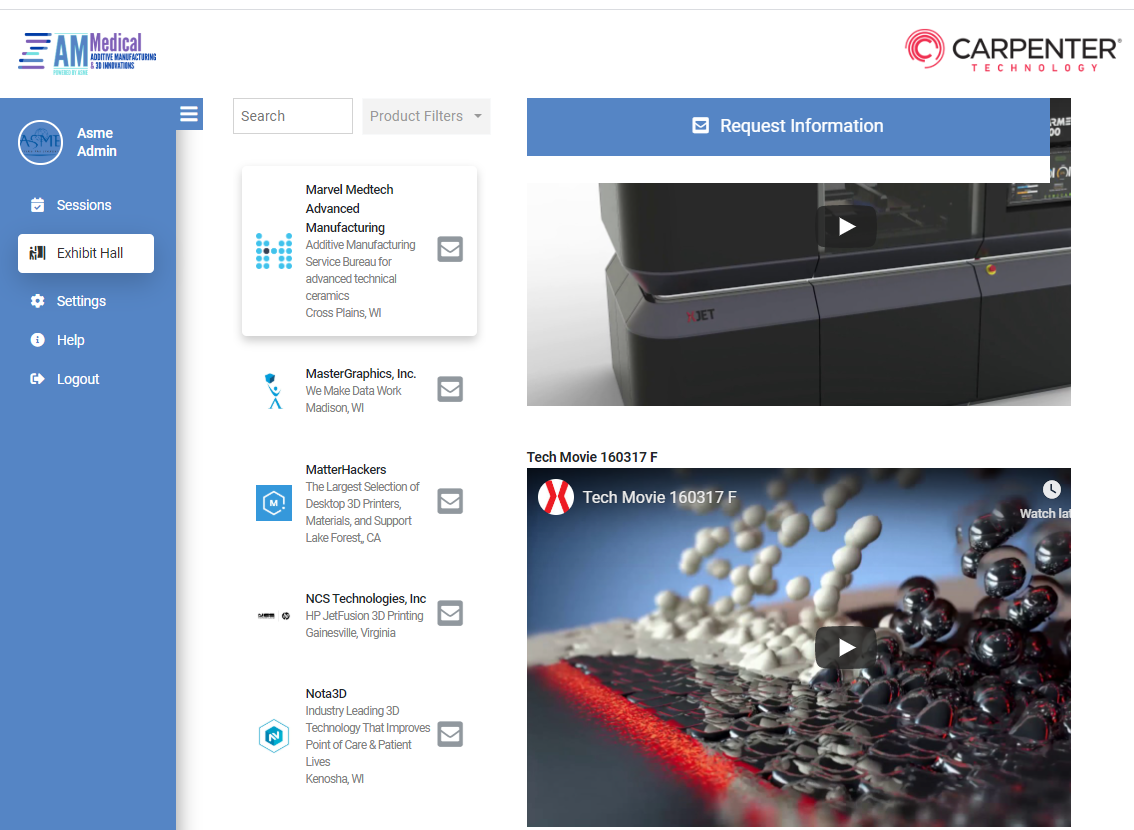Click the Exhibit Hall booth icon
This screenshot has height=830, width=1134.
point(38,253)
